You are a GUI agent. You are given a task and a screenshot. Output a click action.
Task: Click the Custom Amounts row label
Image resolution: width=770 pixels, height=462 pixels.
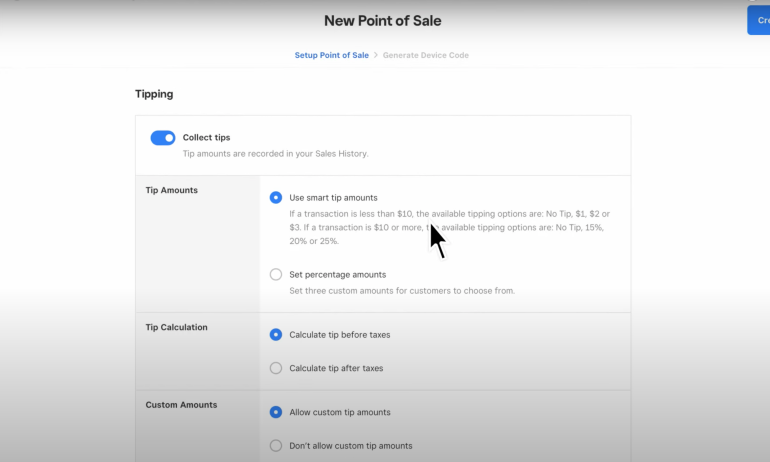pyautogui.click(x=181, y=405)
